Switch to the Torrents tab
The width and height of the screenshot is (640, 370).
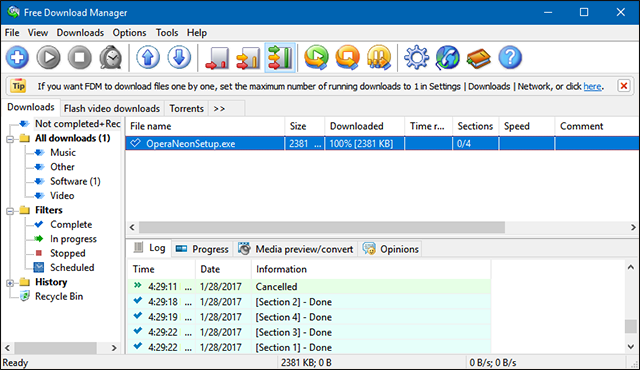pyautogui.click(x=186, y=109)
